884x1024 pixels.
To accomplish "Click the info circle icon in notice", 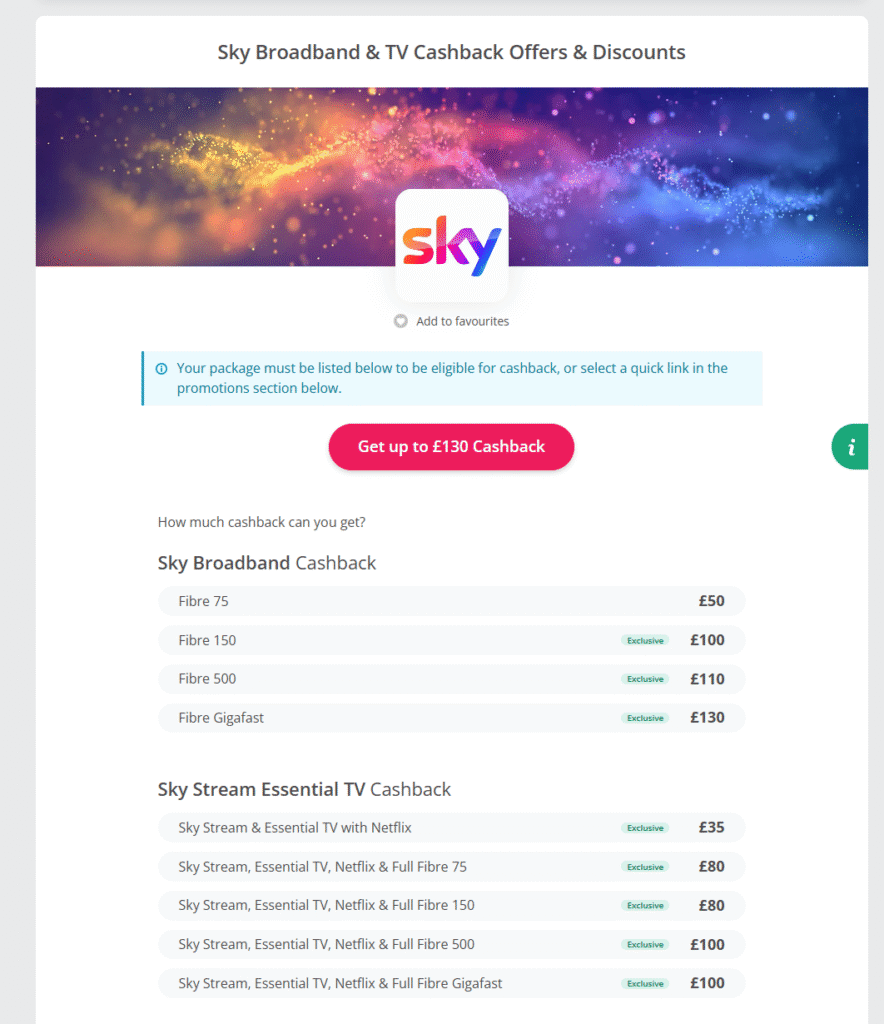I will tap(161, 369).
